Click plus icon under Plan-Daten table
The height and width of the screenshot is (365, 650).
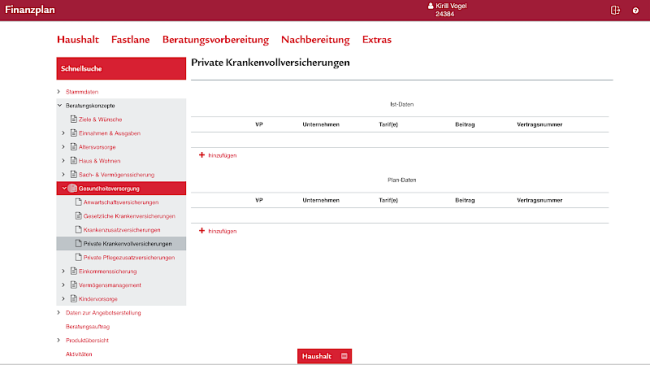(202, 231)
